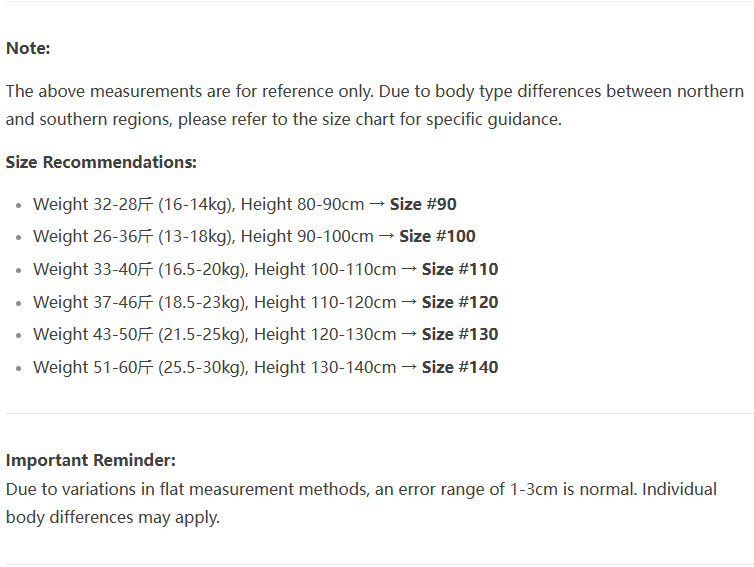Click the Weight 32-28斤 (16-14kg) line
754x567 pixels.
pyautogui.click(x=245, y=204)
